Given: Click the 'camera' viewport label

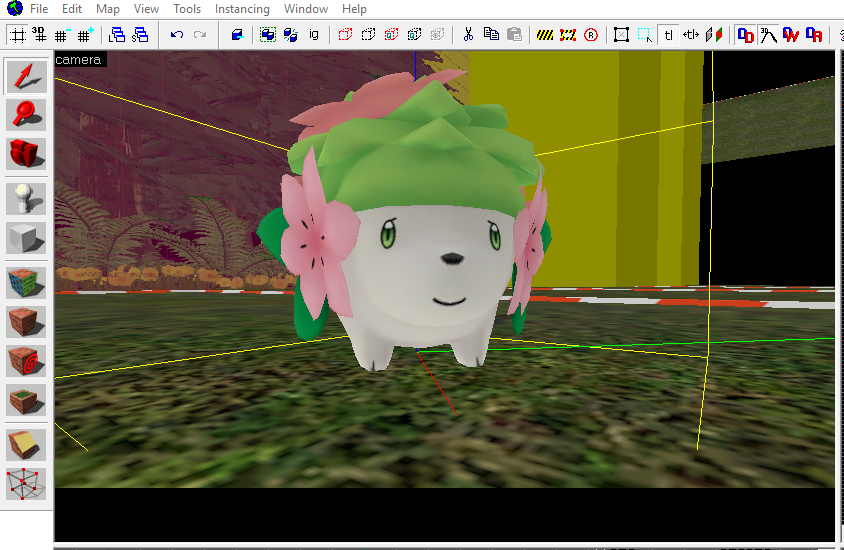Looking at the screenshot, I should (x=79, y=60).
